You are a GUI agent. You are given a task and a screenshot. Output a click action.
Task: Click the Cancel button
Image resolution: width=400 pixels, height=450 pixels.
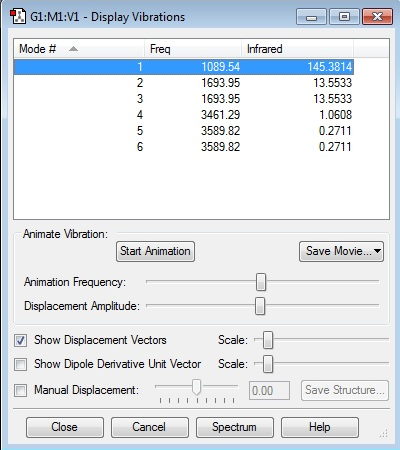pyautogui.click(x=150, y=427)
